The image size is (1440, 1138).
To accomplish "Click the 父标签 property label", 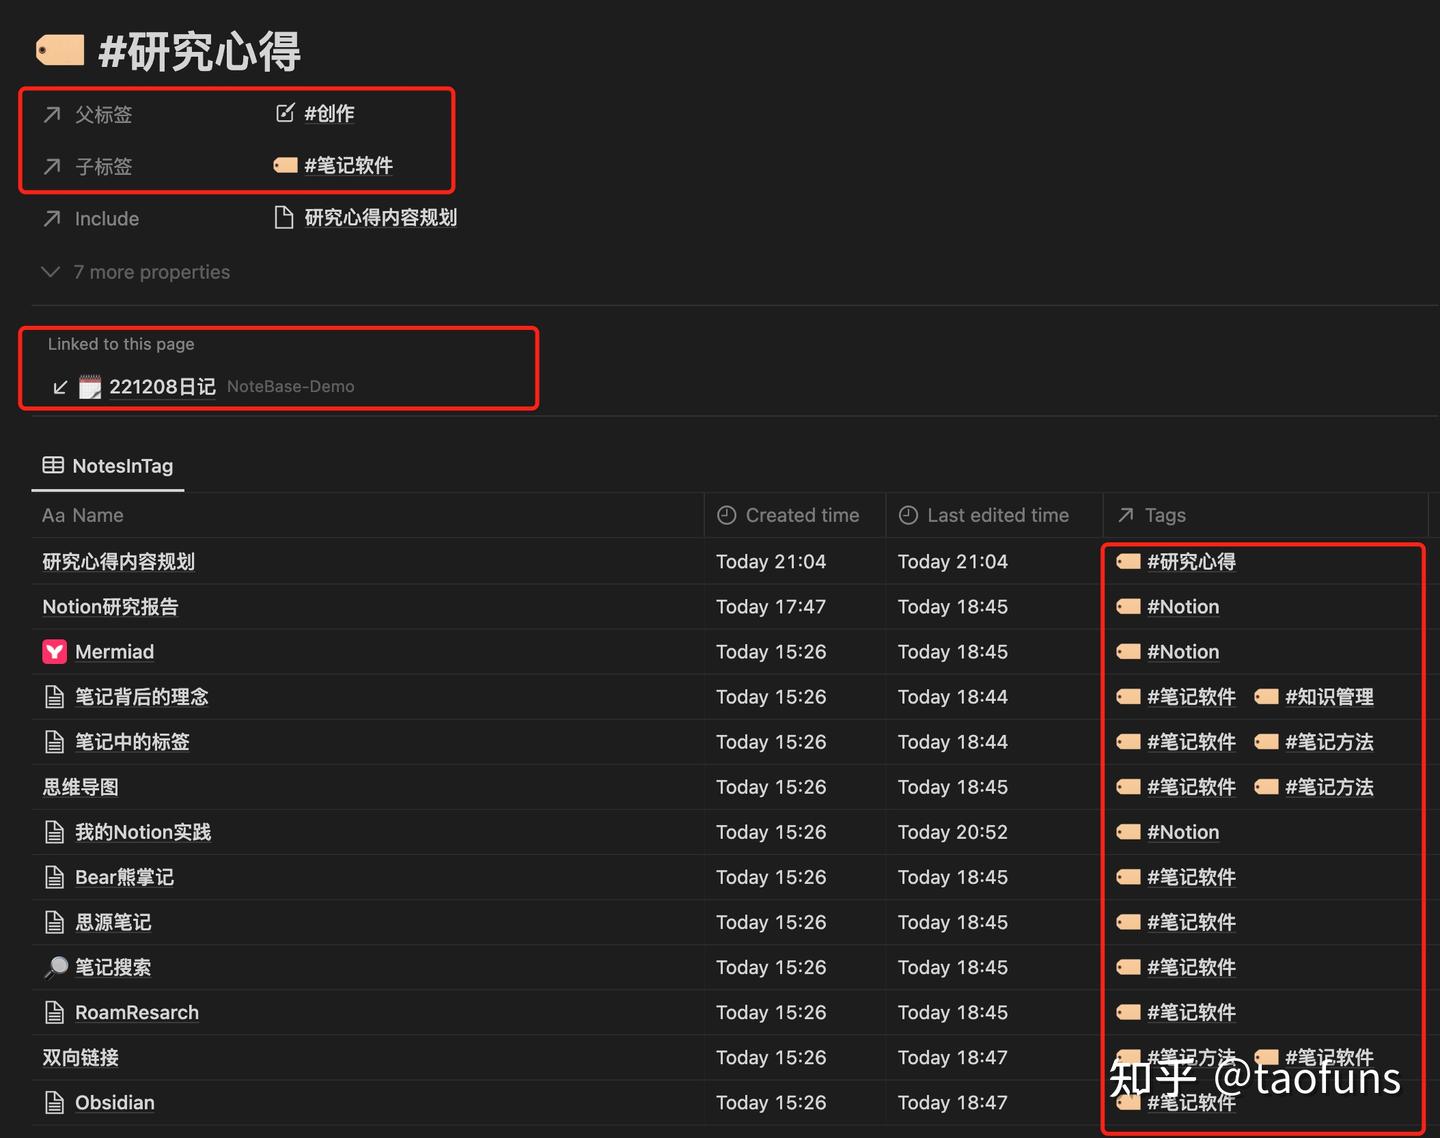I will click(x=104, y=115).
